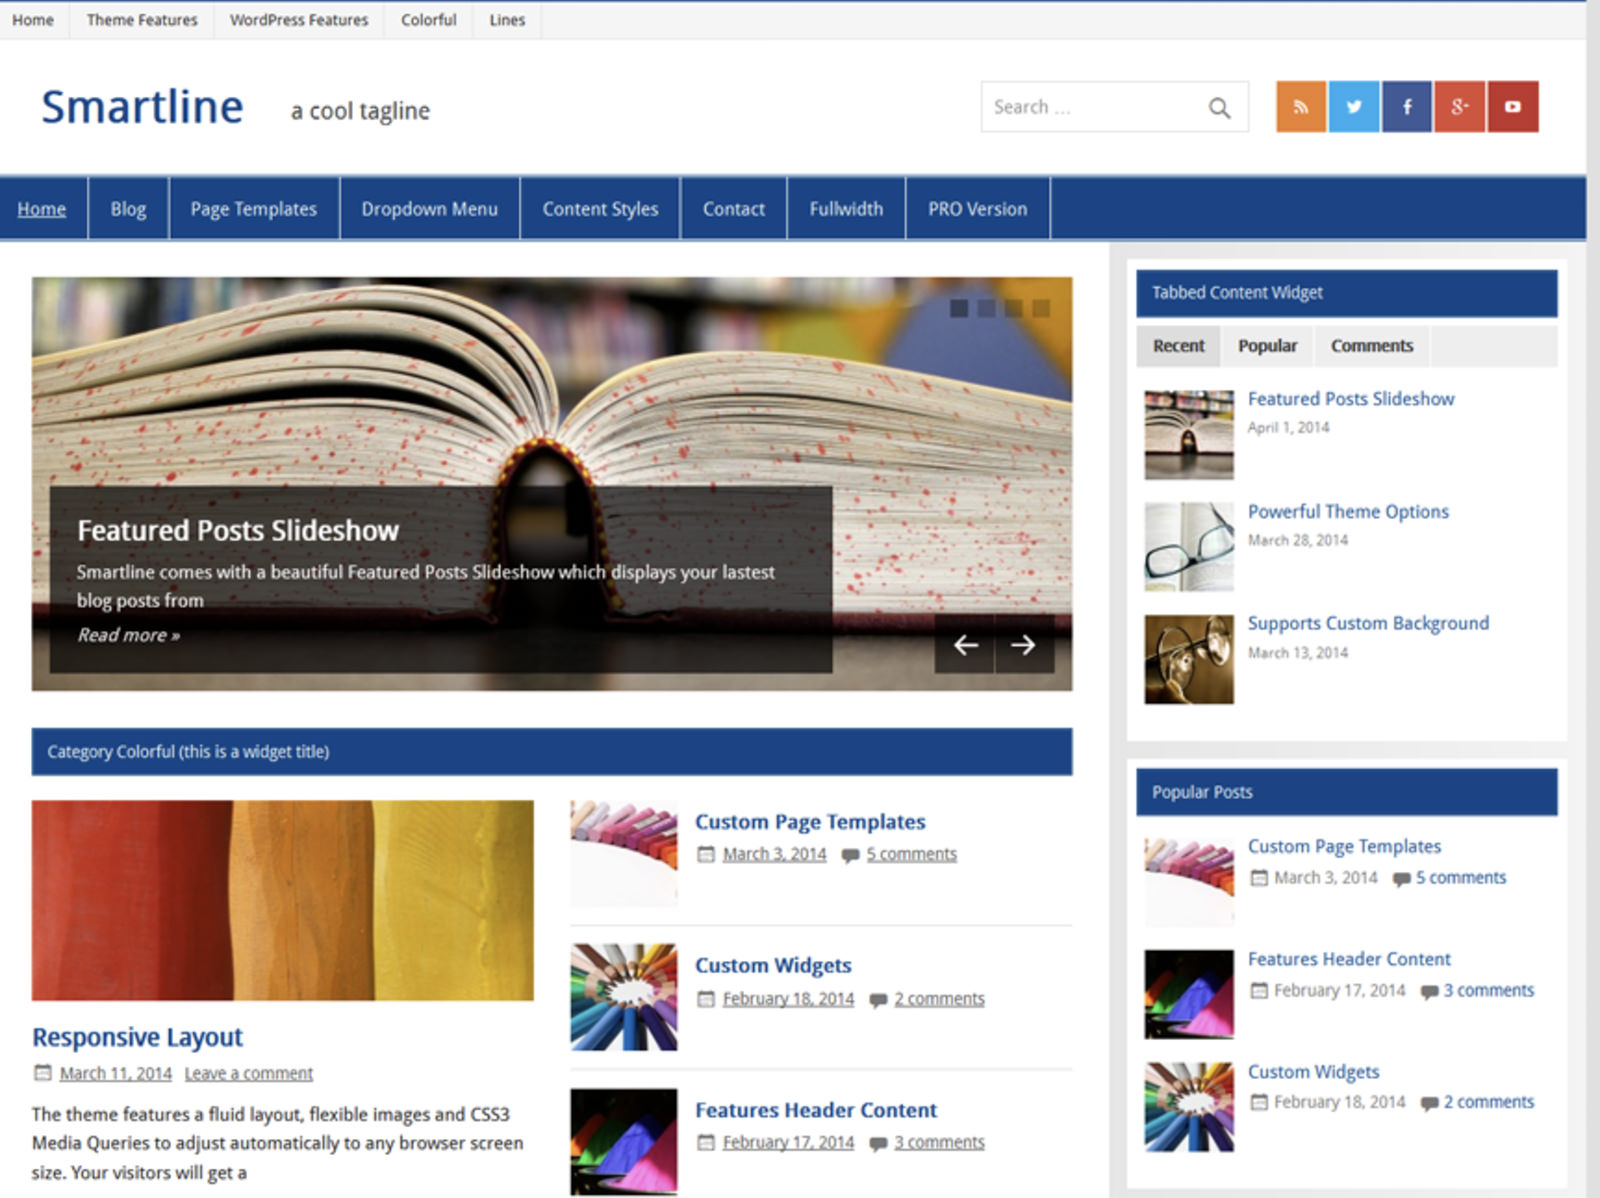Open the Facebook social icon
This screenshot has width=1600, height=1198.
[x=1407, y=107]
